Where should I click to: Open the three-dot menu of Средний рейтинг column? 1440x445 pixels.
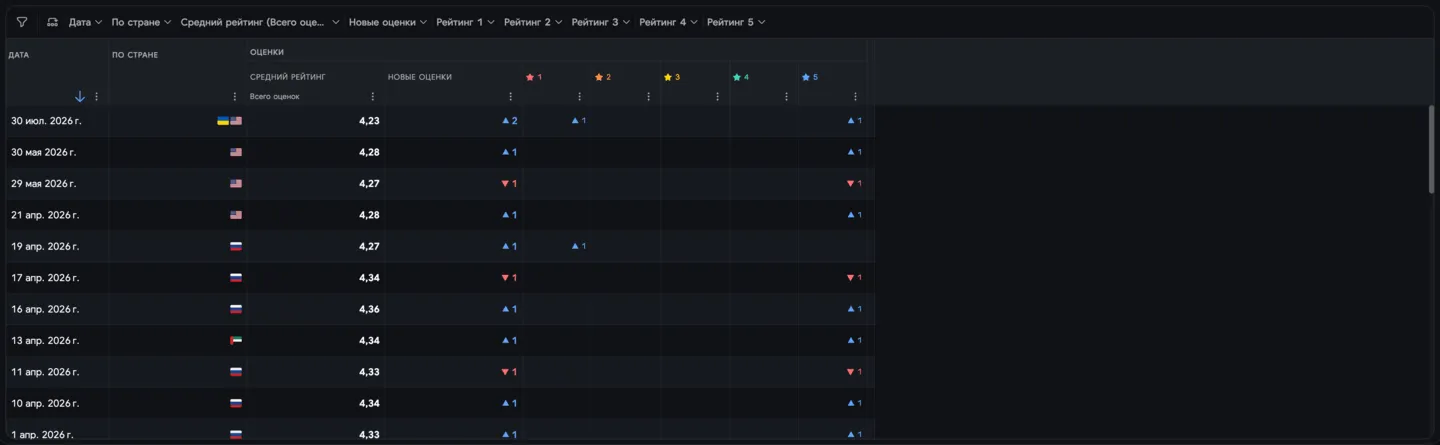tap(373, 97)
